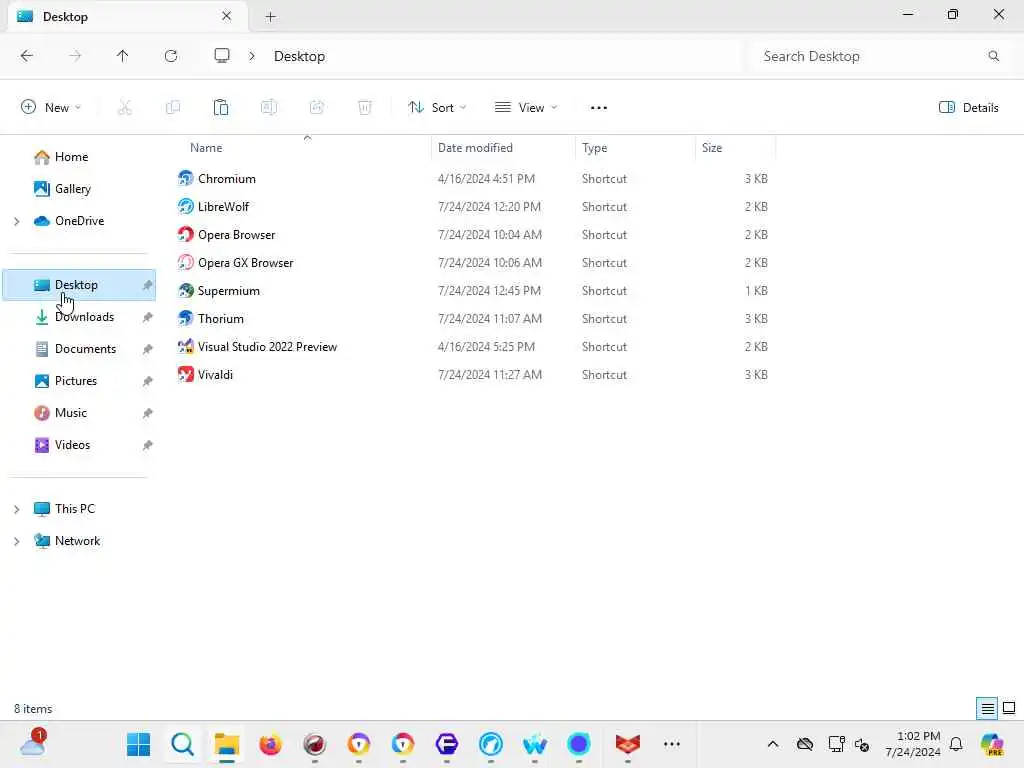Click the Opera GX Browser shortcut icon
This screenshot has width=1024, height=768.
click(185, 263)
